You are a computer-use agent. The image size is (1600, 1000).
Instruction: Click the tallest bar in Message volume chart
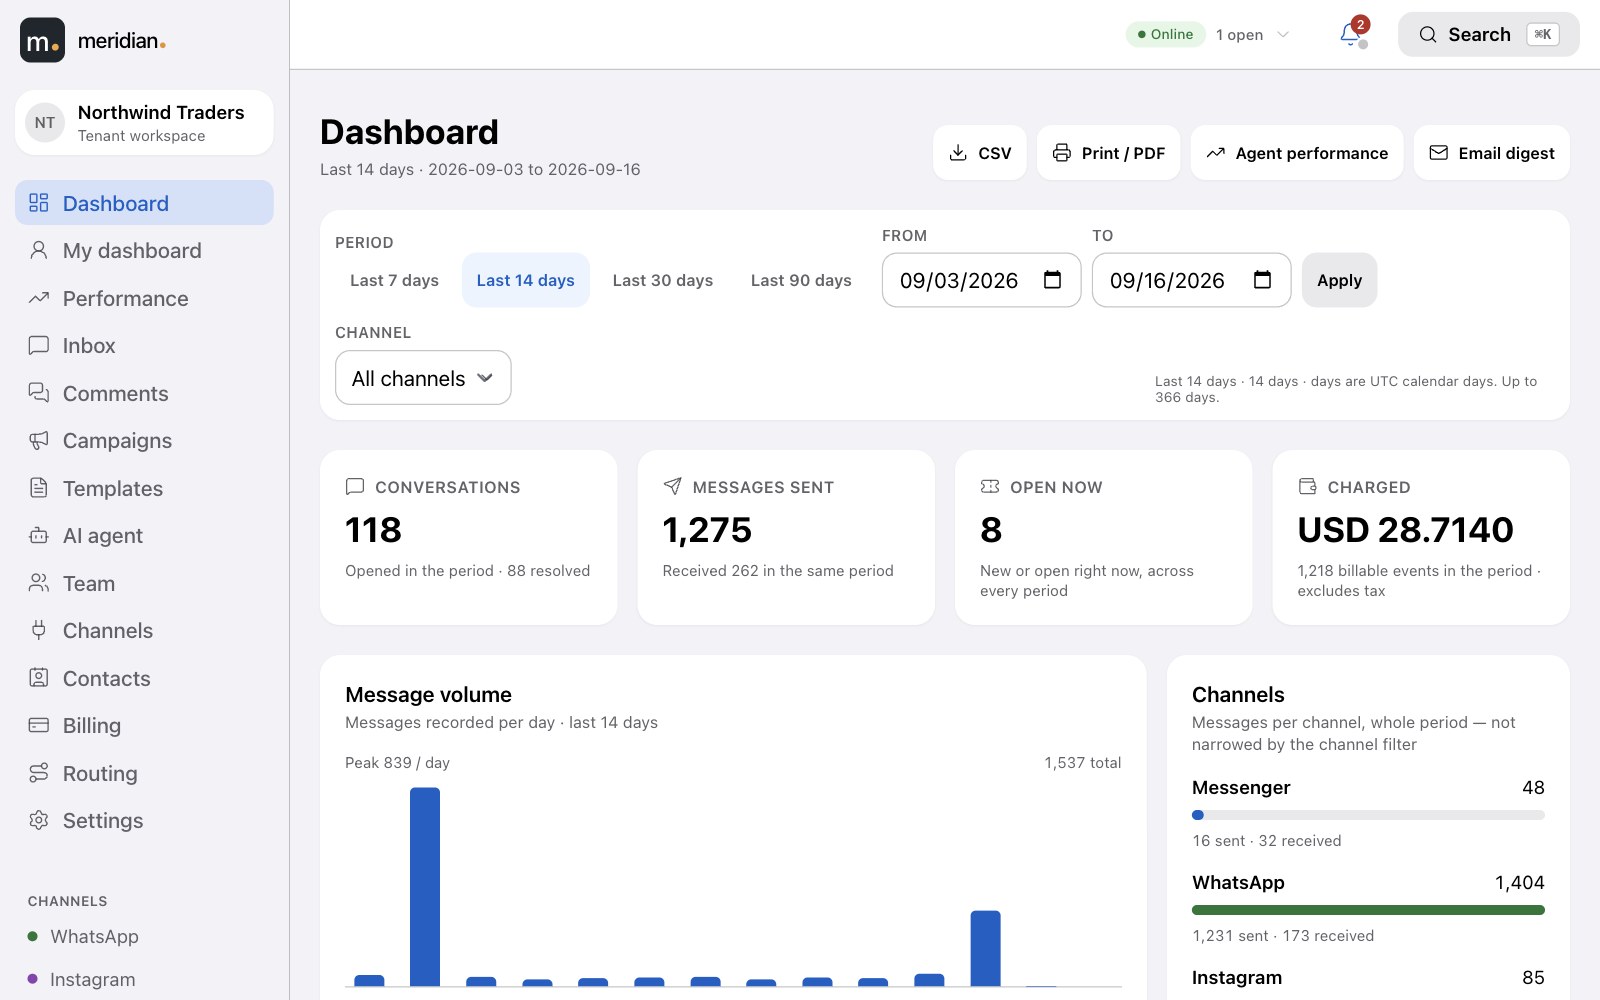pos(425,887)
